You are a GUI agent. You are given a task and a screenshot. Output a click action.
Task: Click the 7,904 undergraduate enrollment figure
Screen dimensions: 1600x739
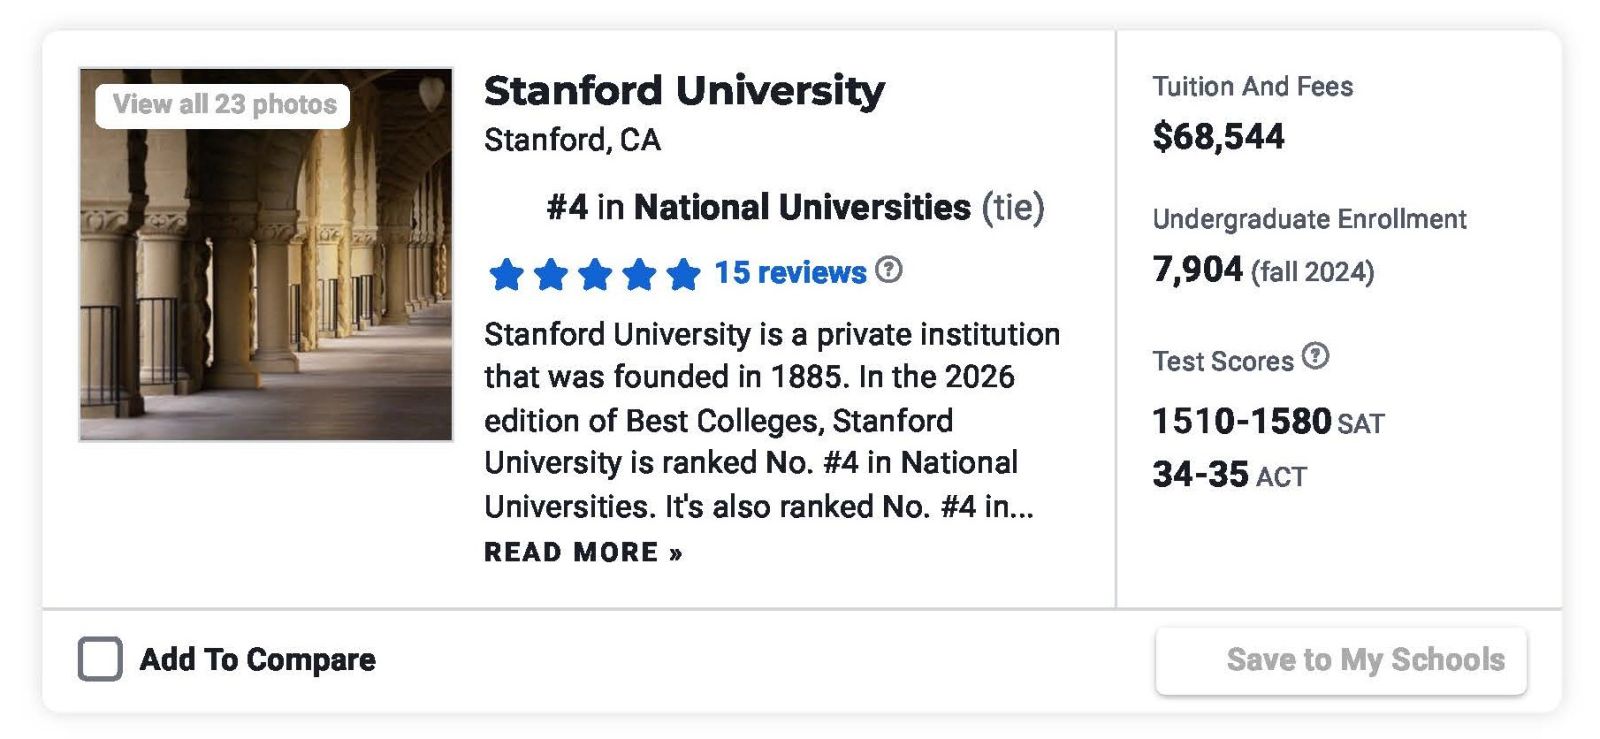point(1197,270)
